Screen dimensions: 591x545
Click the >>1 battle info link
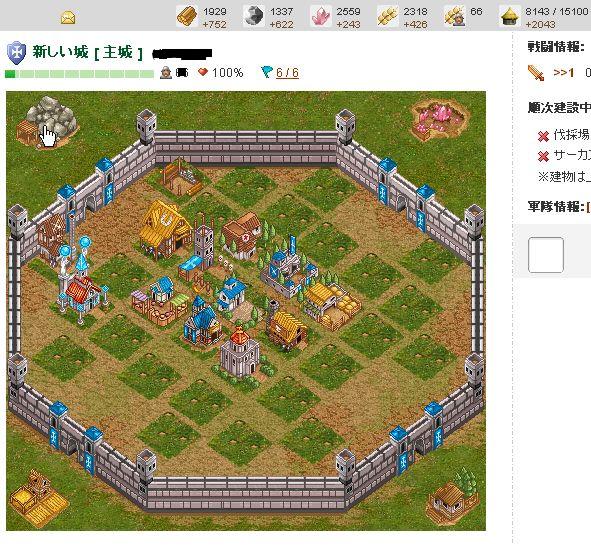click(563, 72)
